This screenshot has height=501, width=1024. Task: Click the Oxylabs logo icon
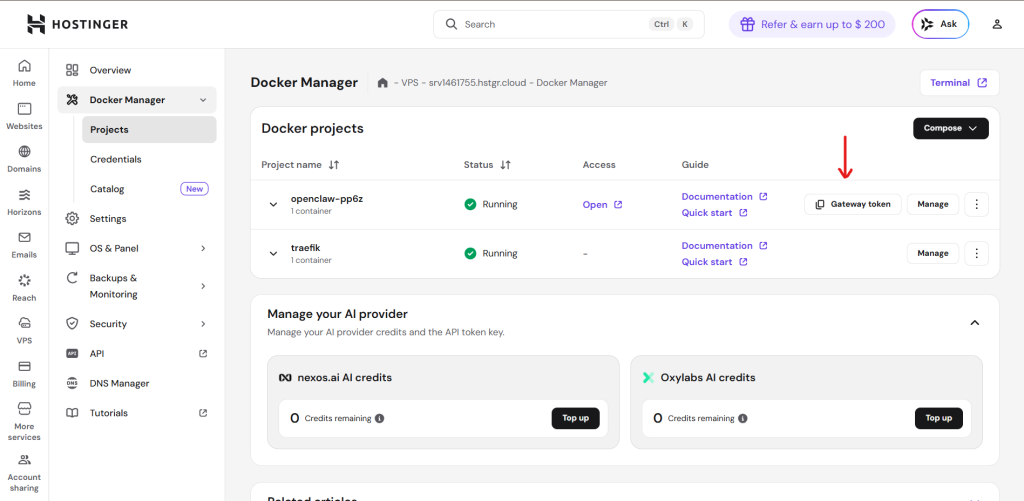point(648,378)
